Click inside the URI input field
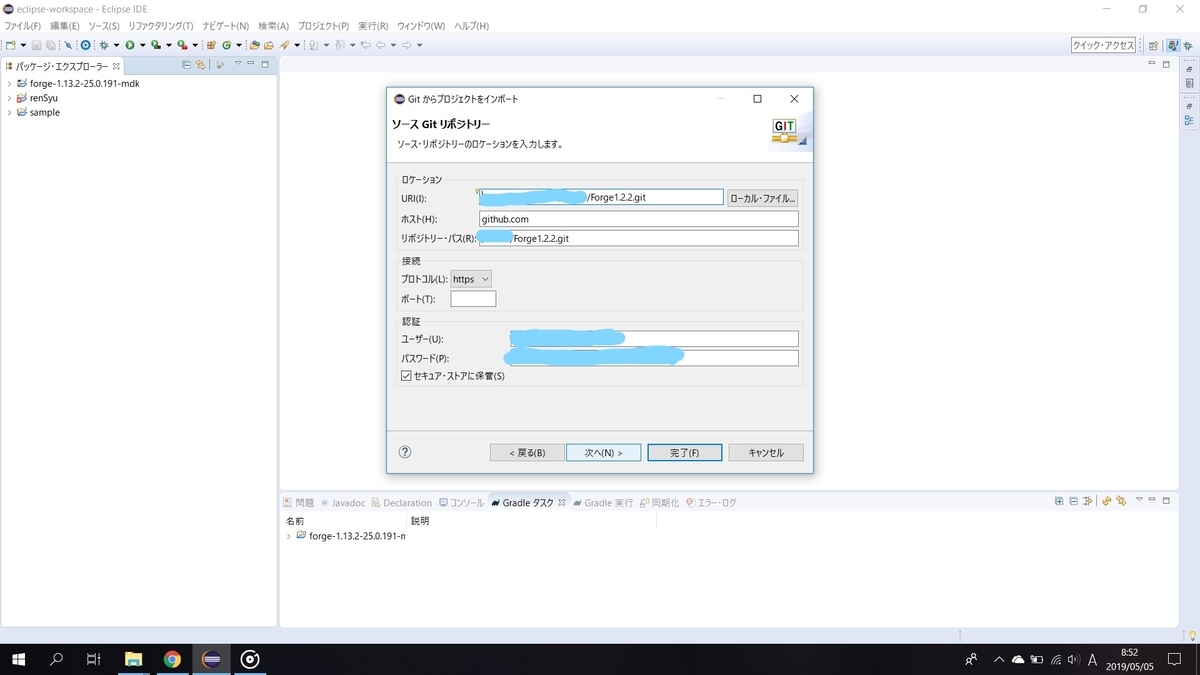Screen dimensions: 1200x675 (x=600, y=197)
